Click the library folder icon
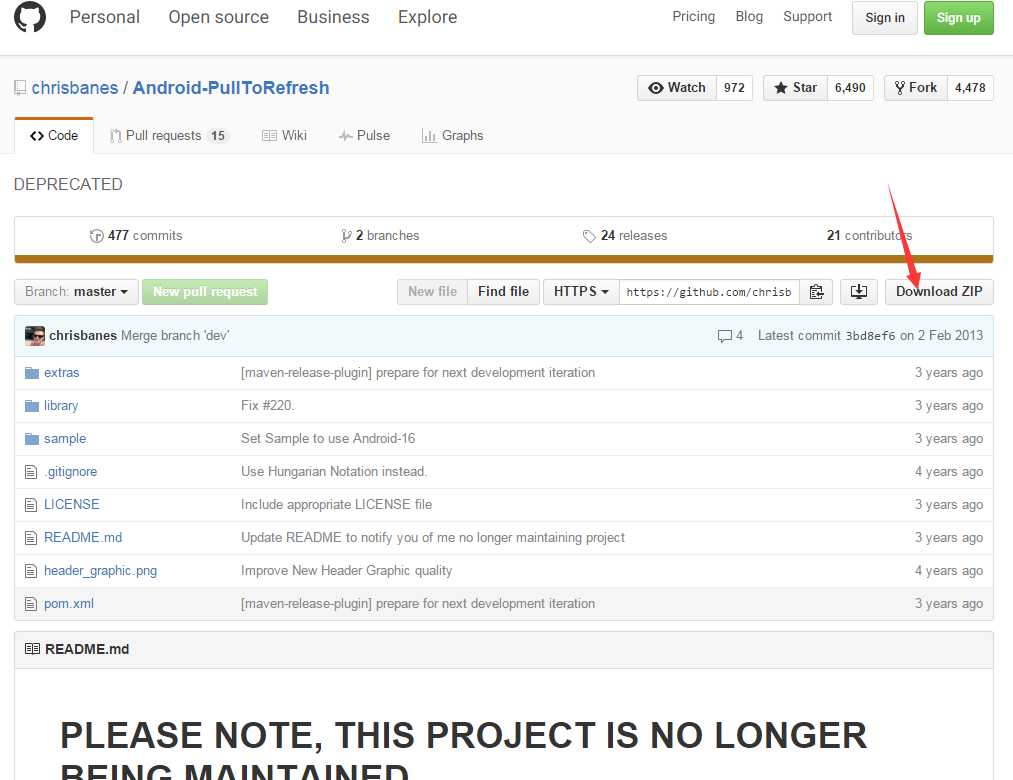The image size is (1013, 780). (32, 406)
